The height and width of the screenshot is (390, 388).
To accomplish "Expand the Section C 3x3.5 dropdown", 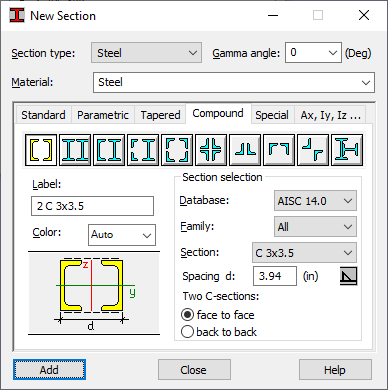I will click(x=304, y=253).
